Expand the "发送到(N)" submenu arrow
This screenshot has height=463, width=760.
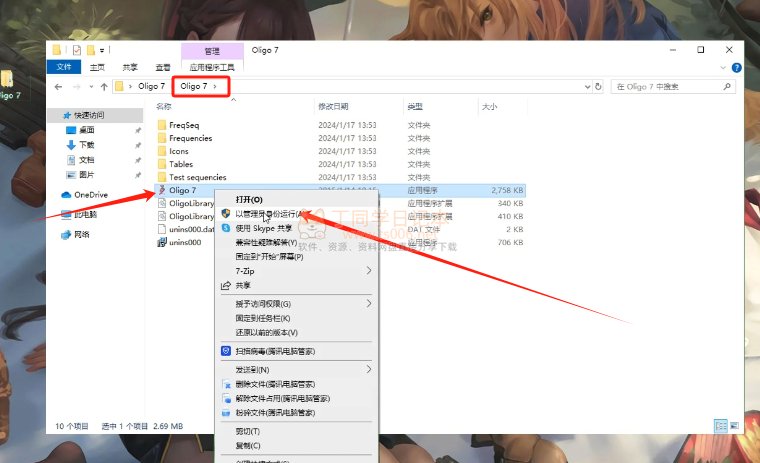369,369
